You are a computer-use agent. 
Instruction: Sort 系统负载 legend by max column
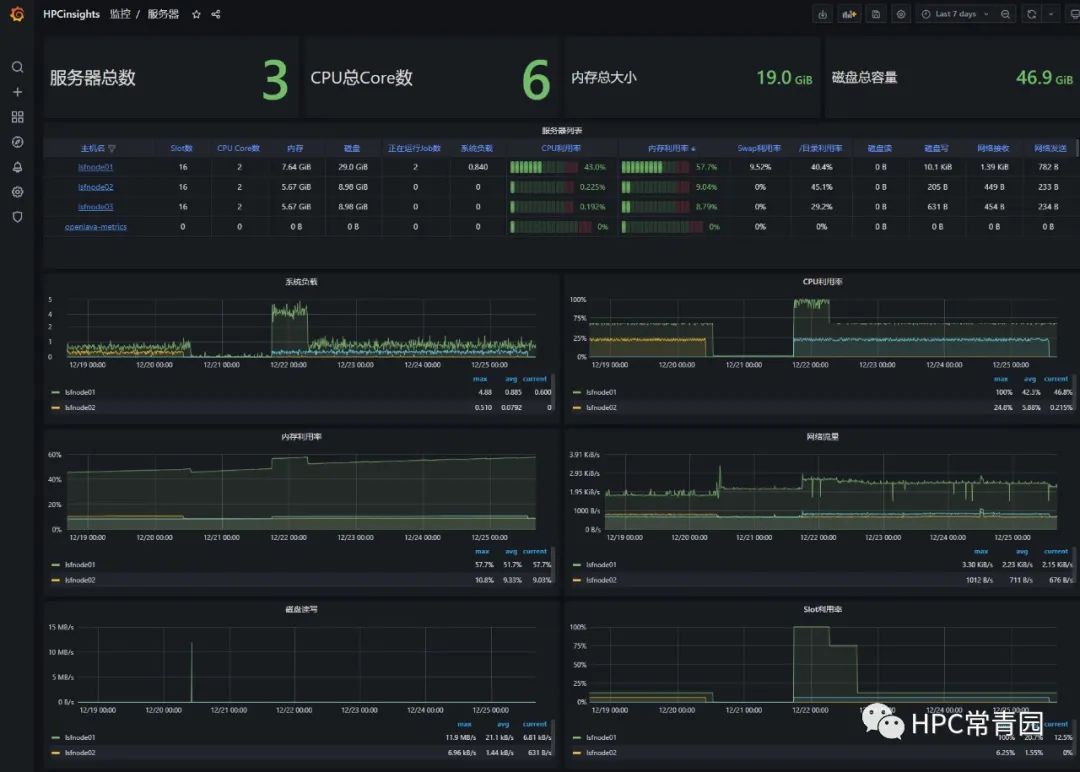click(x=480, y=379)
